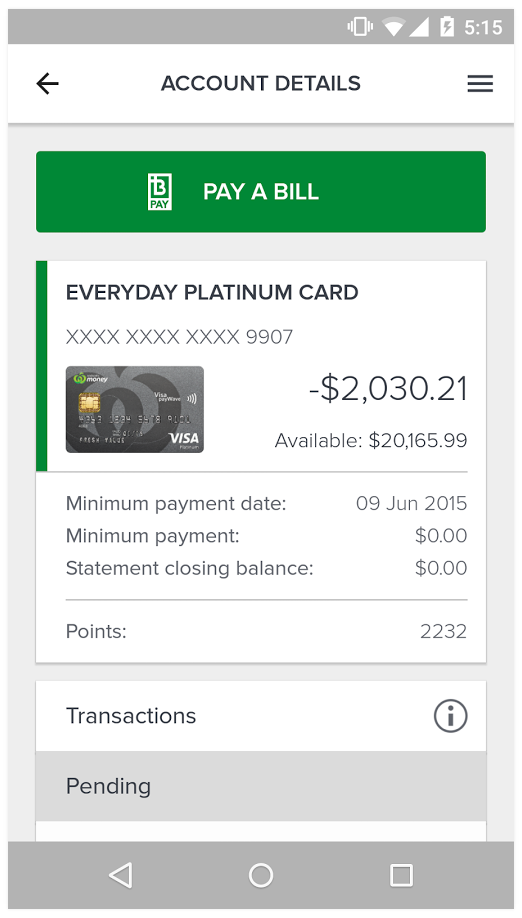Tap the Wi-Fi status icon
Image resolution: width=522 pixels, height=918 pixels.
(x=394, y=27)
